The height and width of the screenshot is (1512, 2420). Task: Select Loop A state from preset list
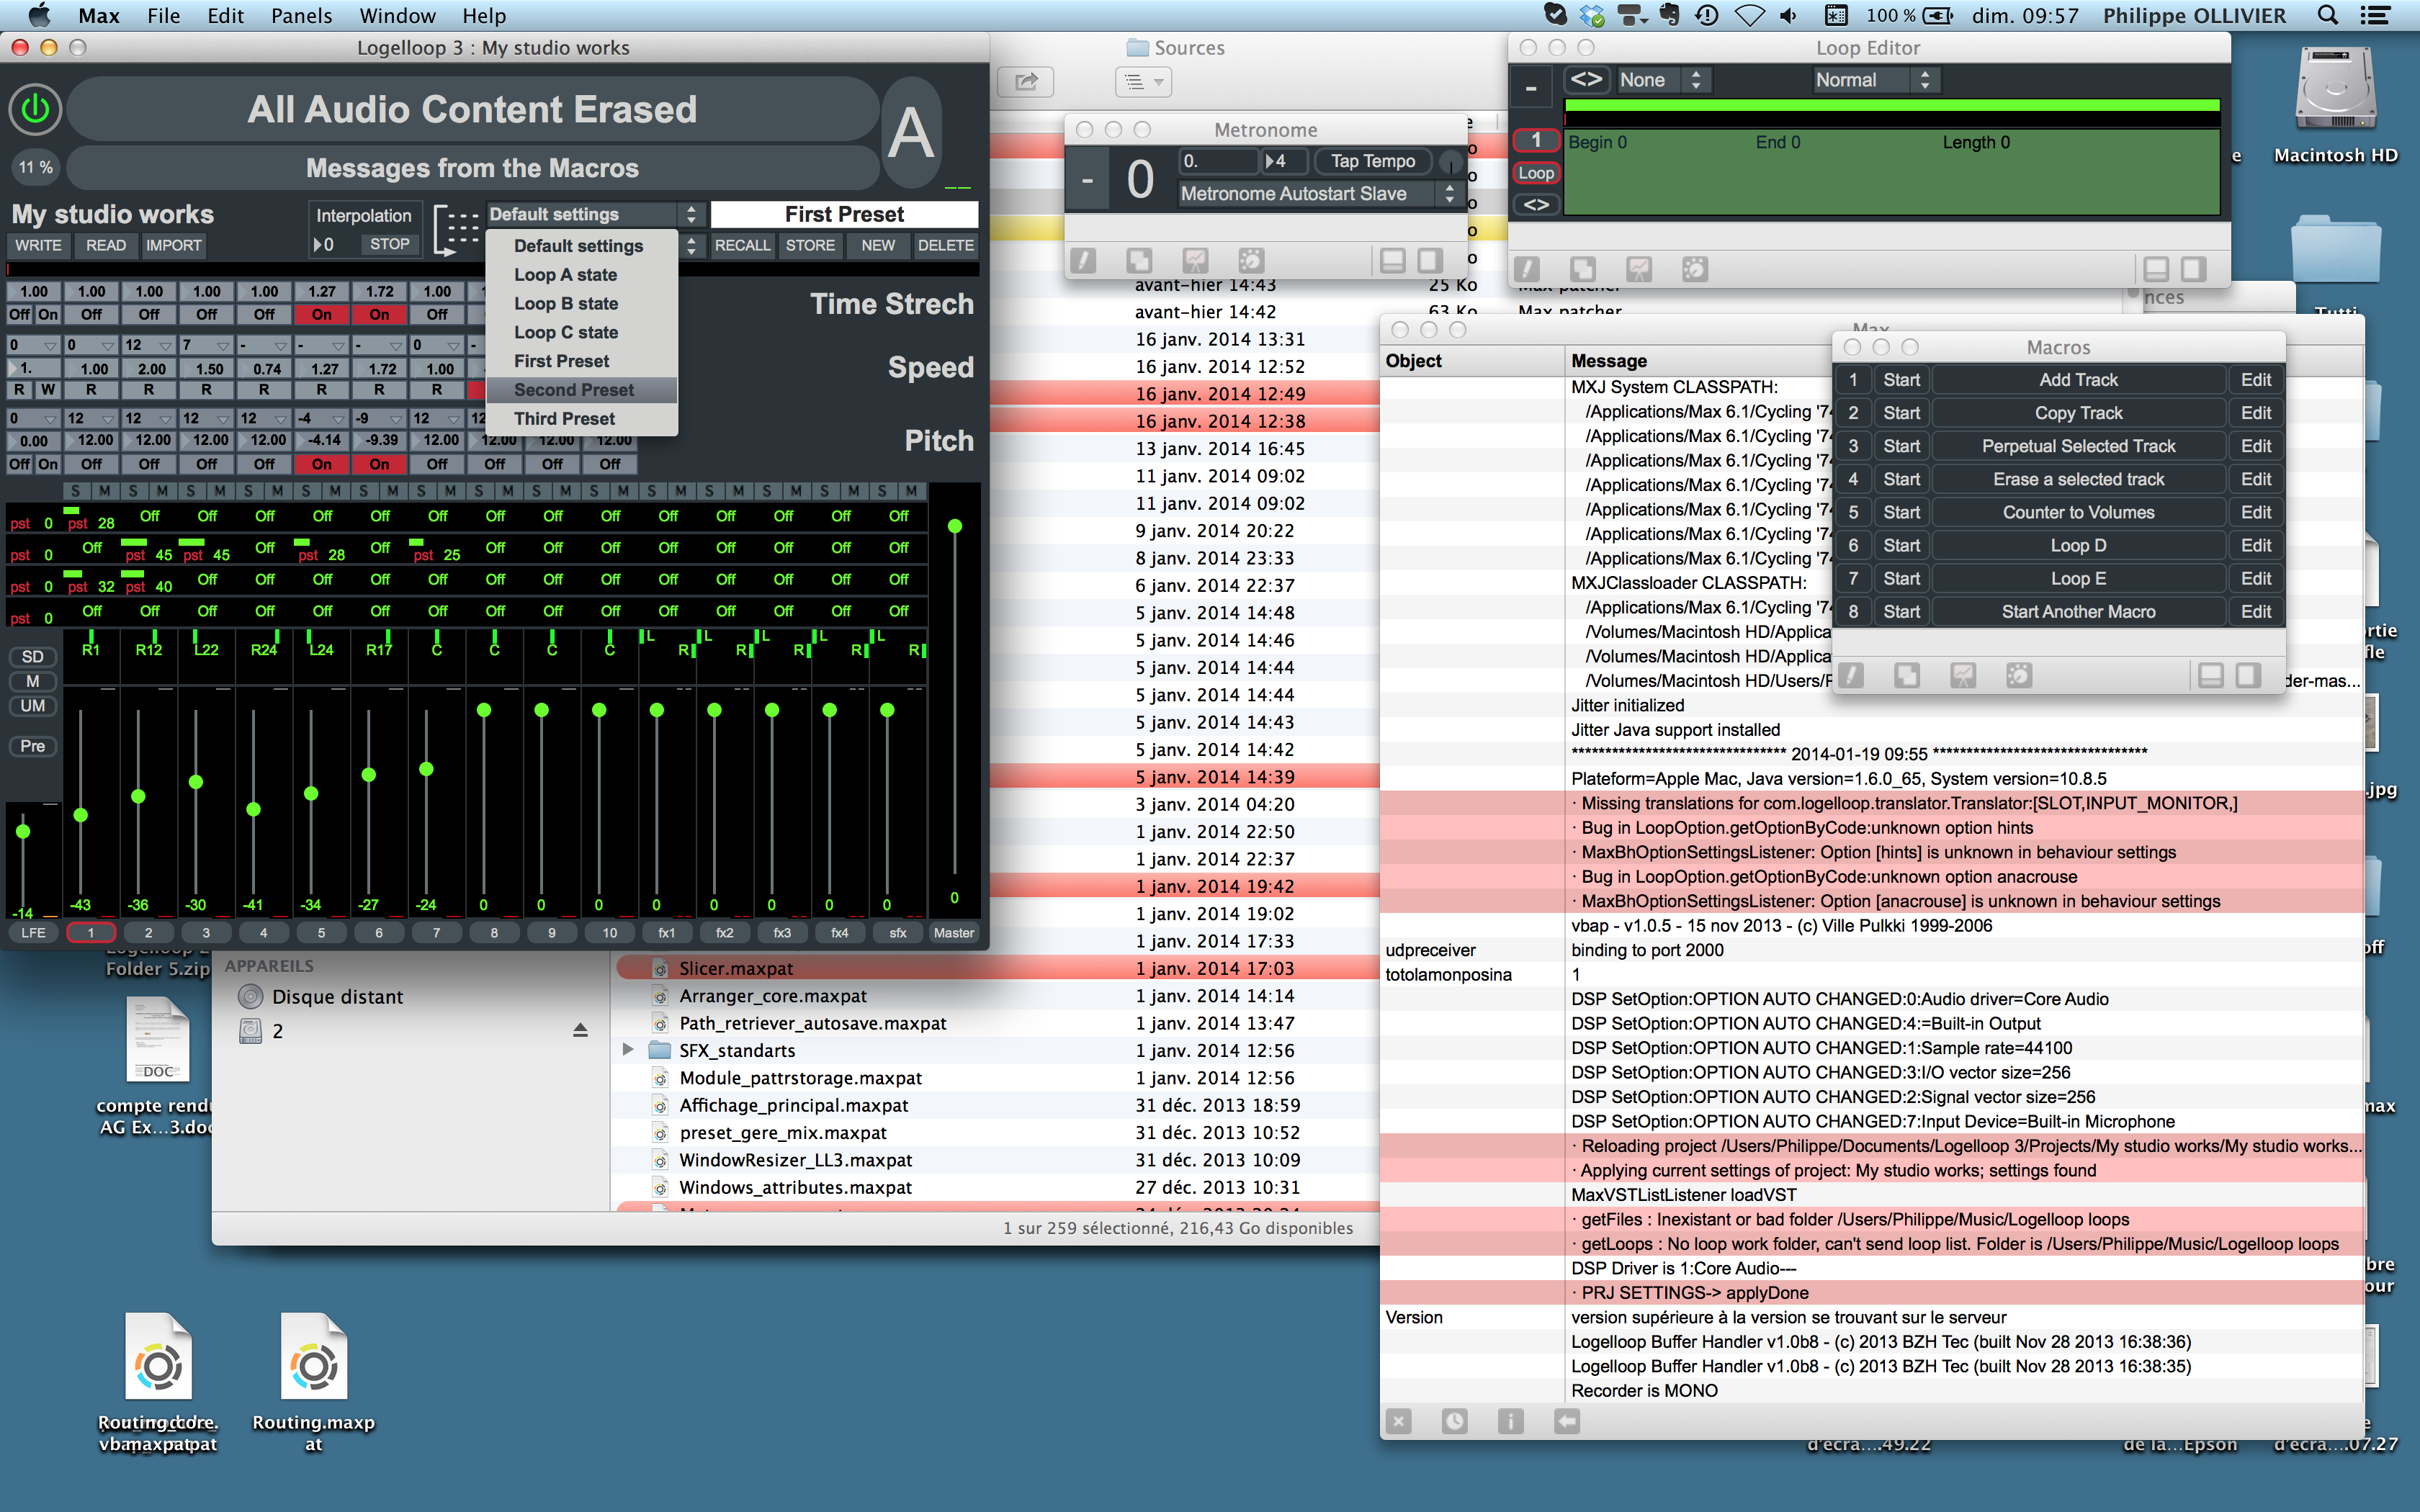(x=582, y=275)
